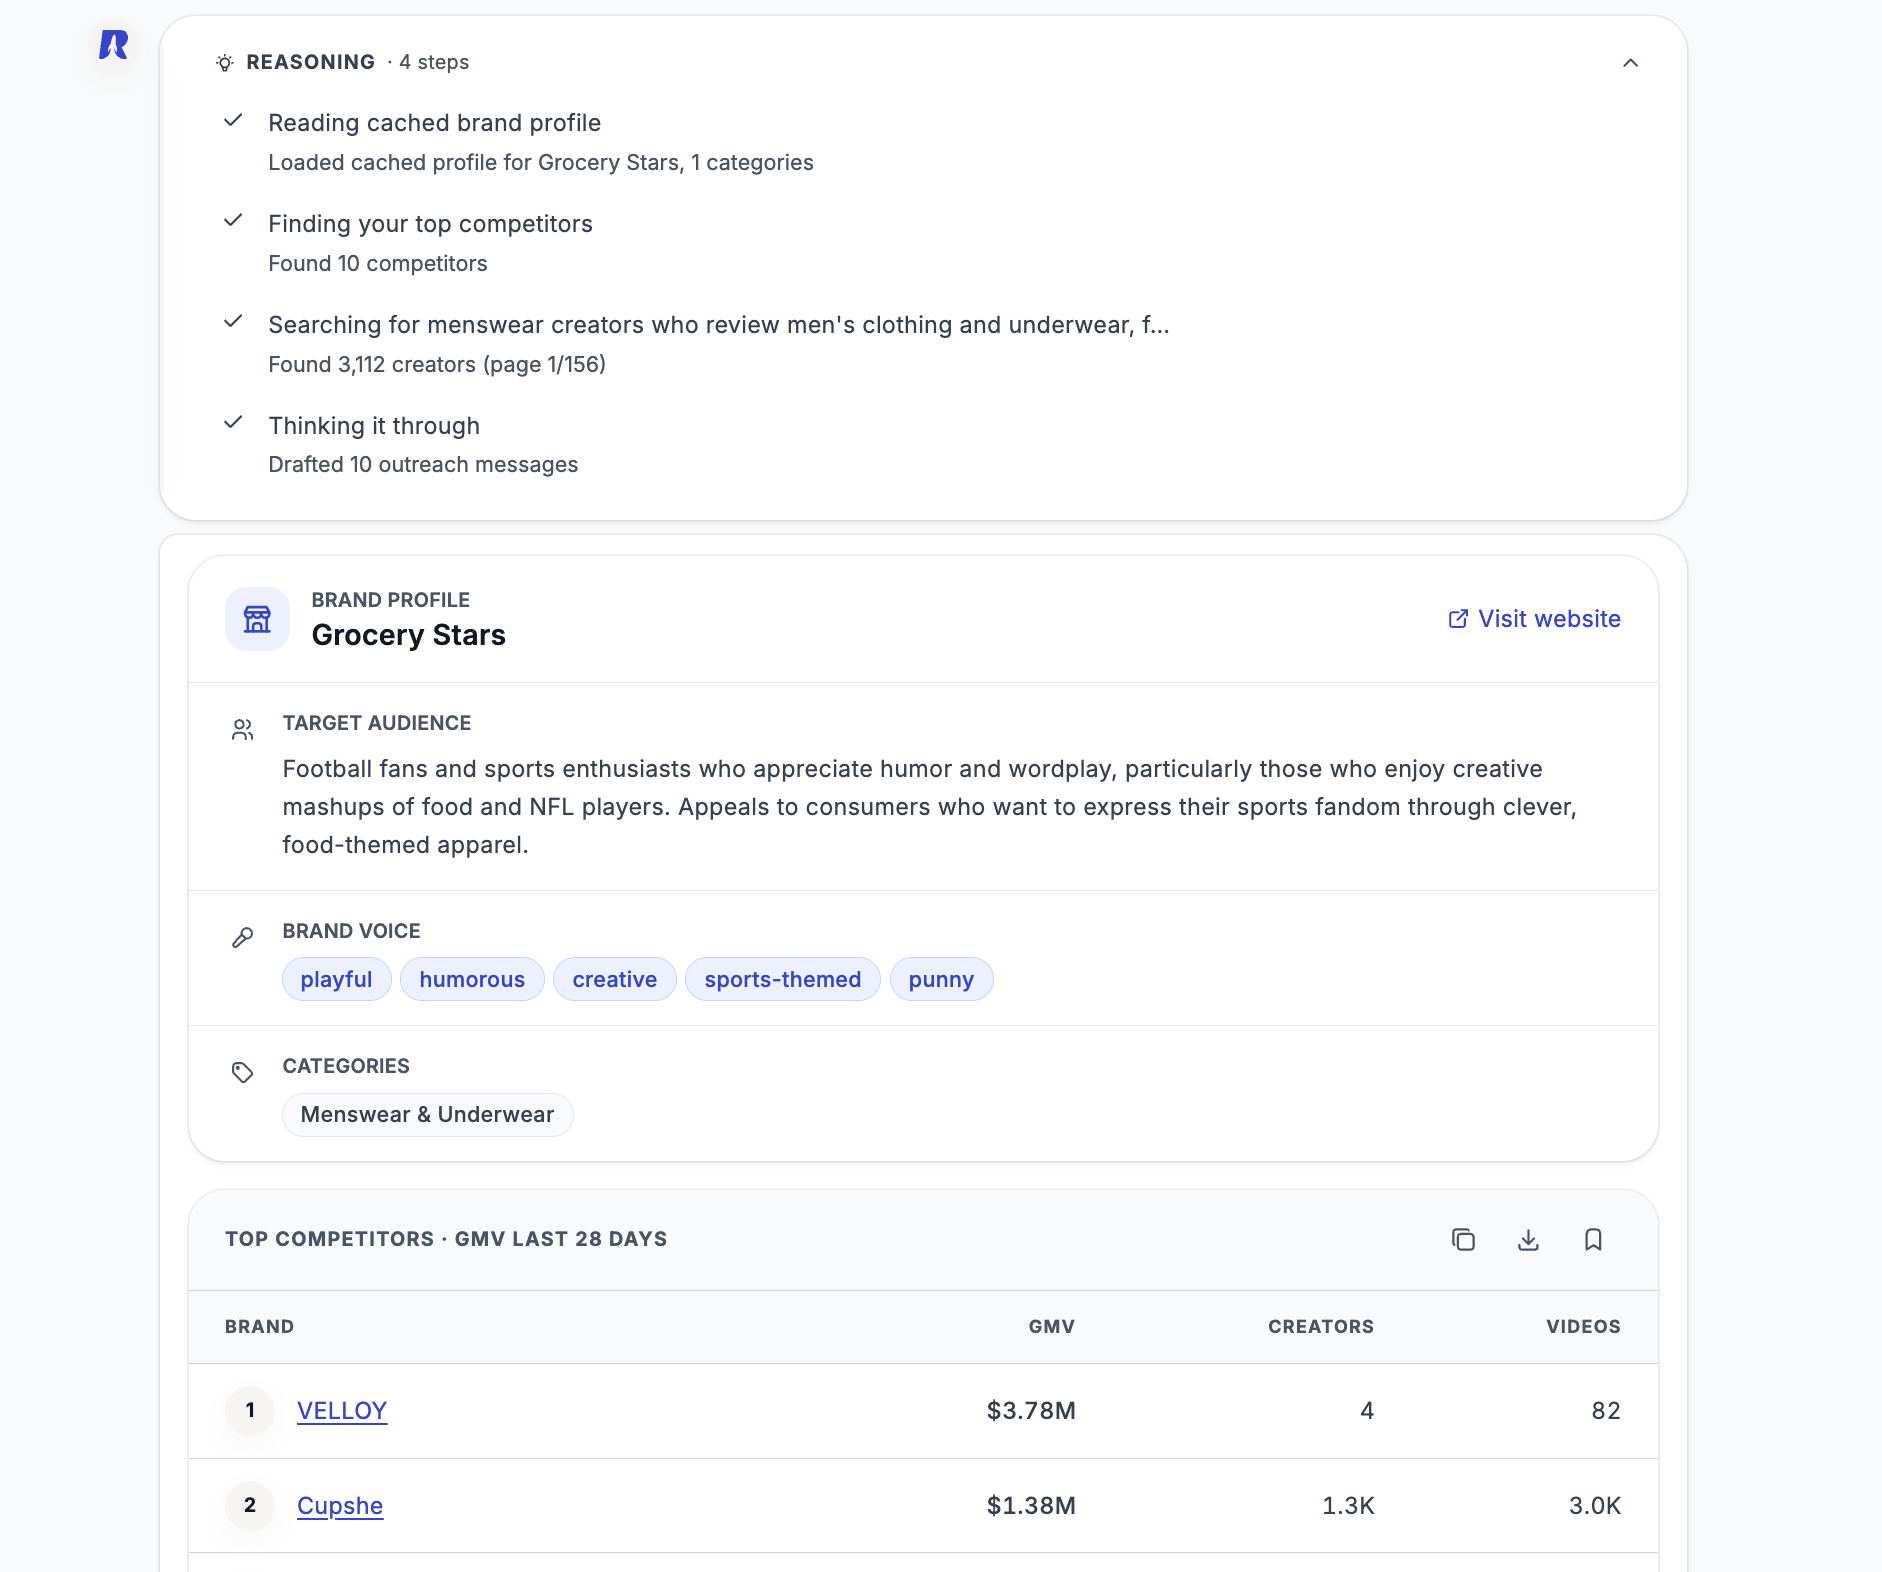Click the BRAND column header

click(x=259, y=1327)
